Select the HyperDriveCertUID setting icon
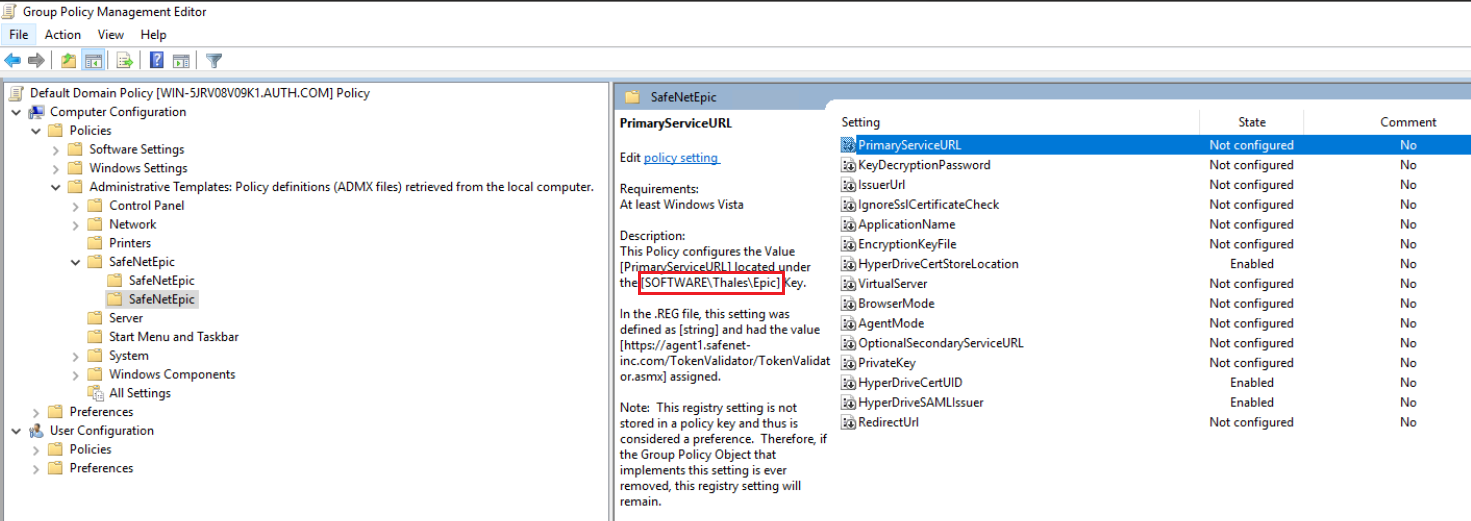The height and width of the screenshot is (521, 1471). (849, 383)
